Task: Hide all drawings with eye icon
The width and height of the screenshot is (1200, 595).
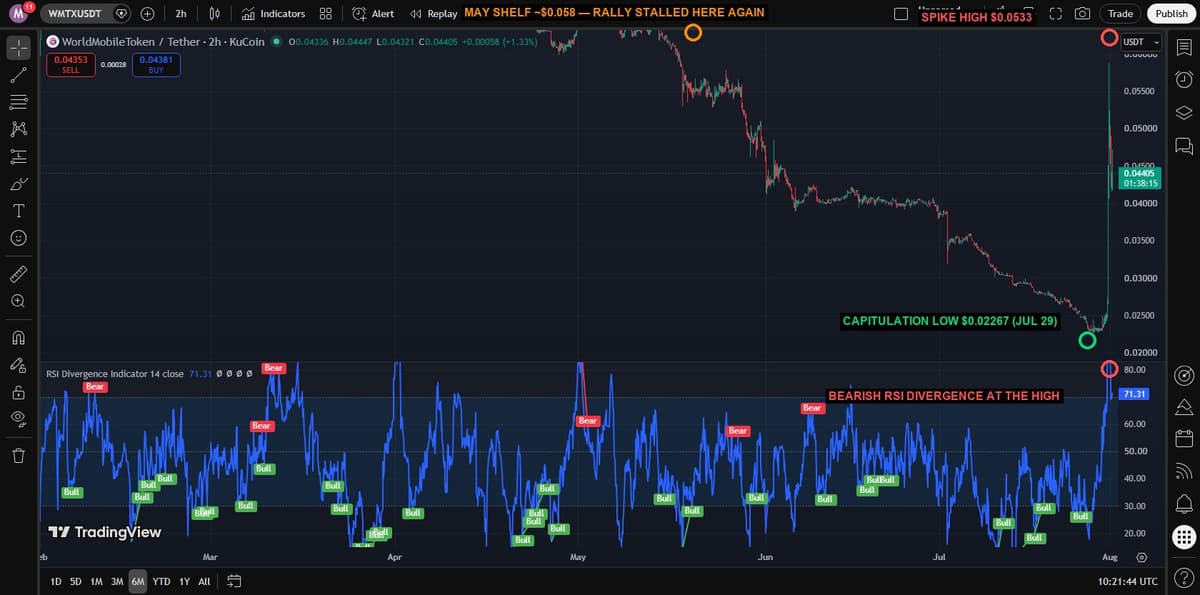Action: 18,420
